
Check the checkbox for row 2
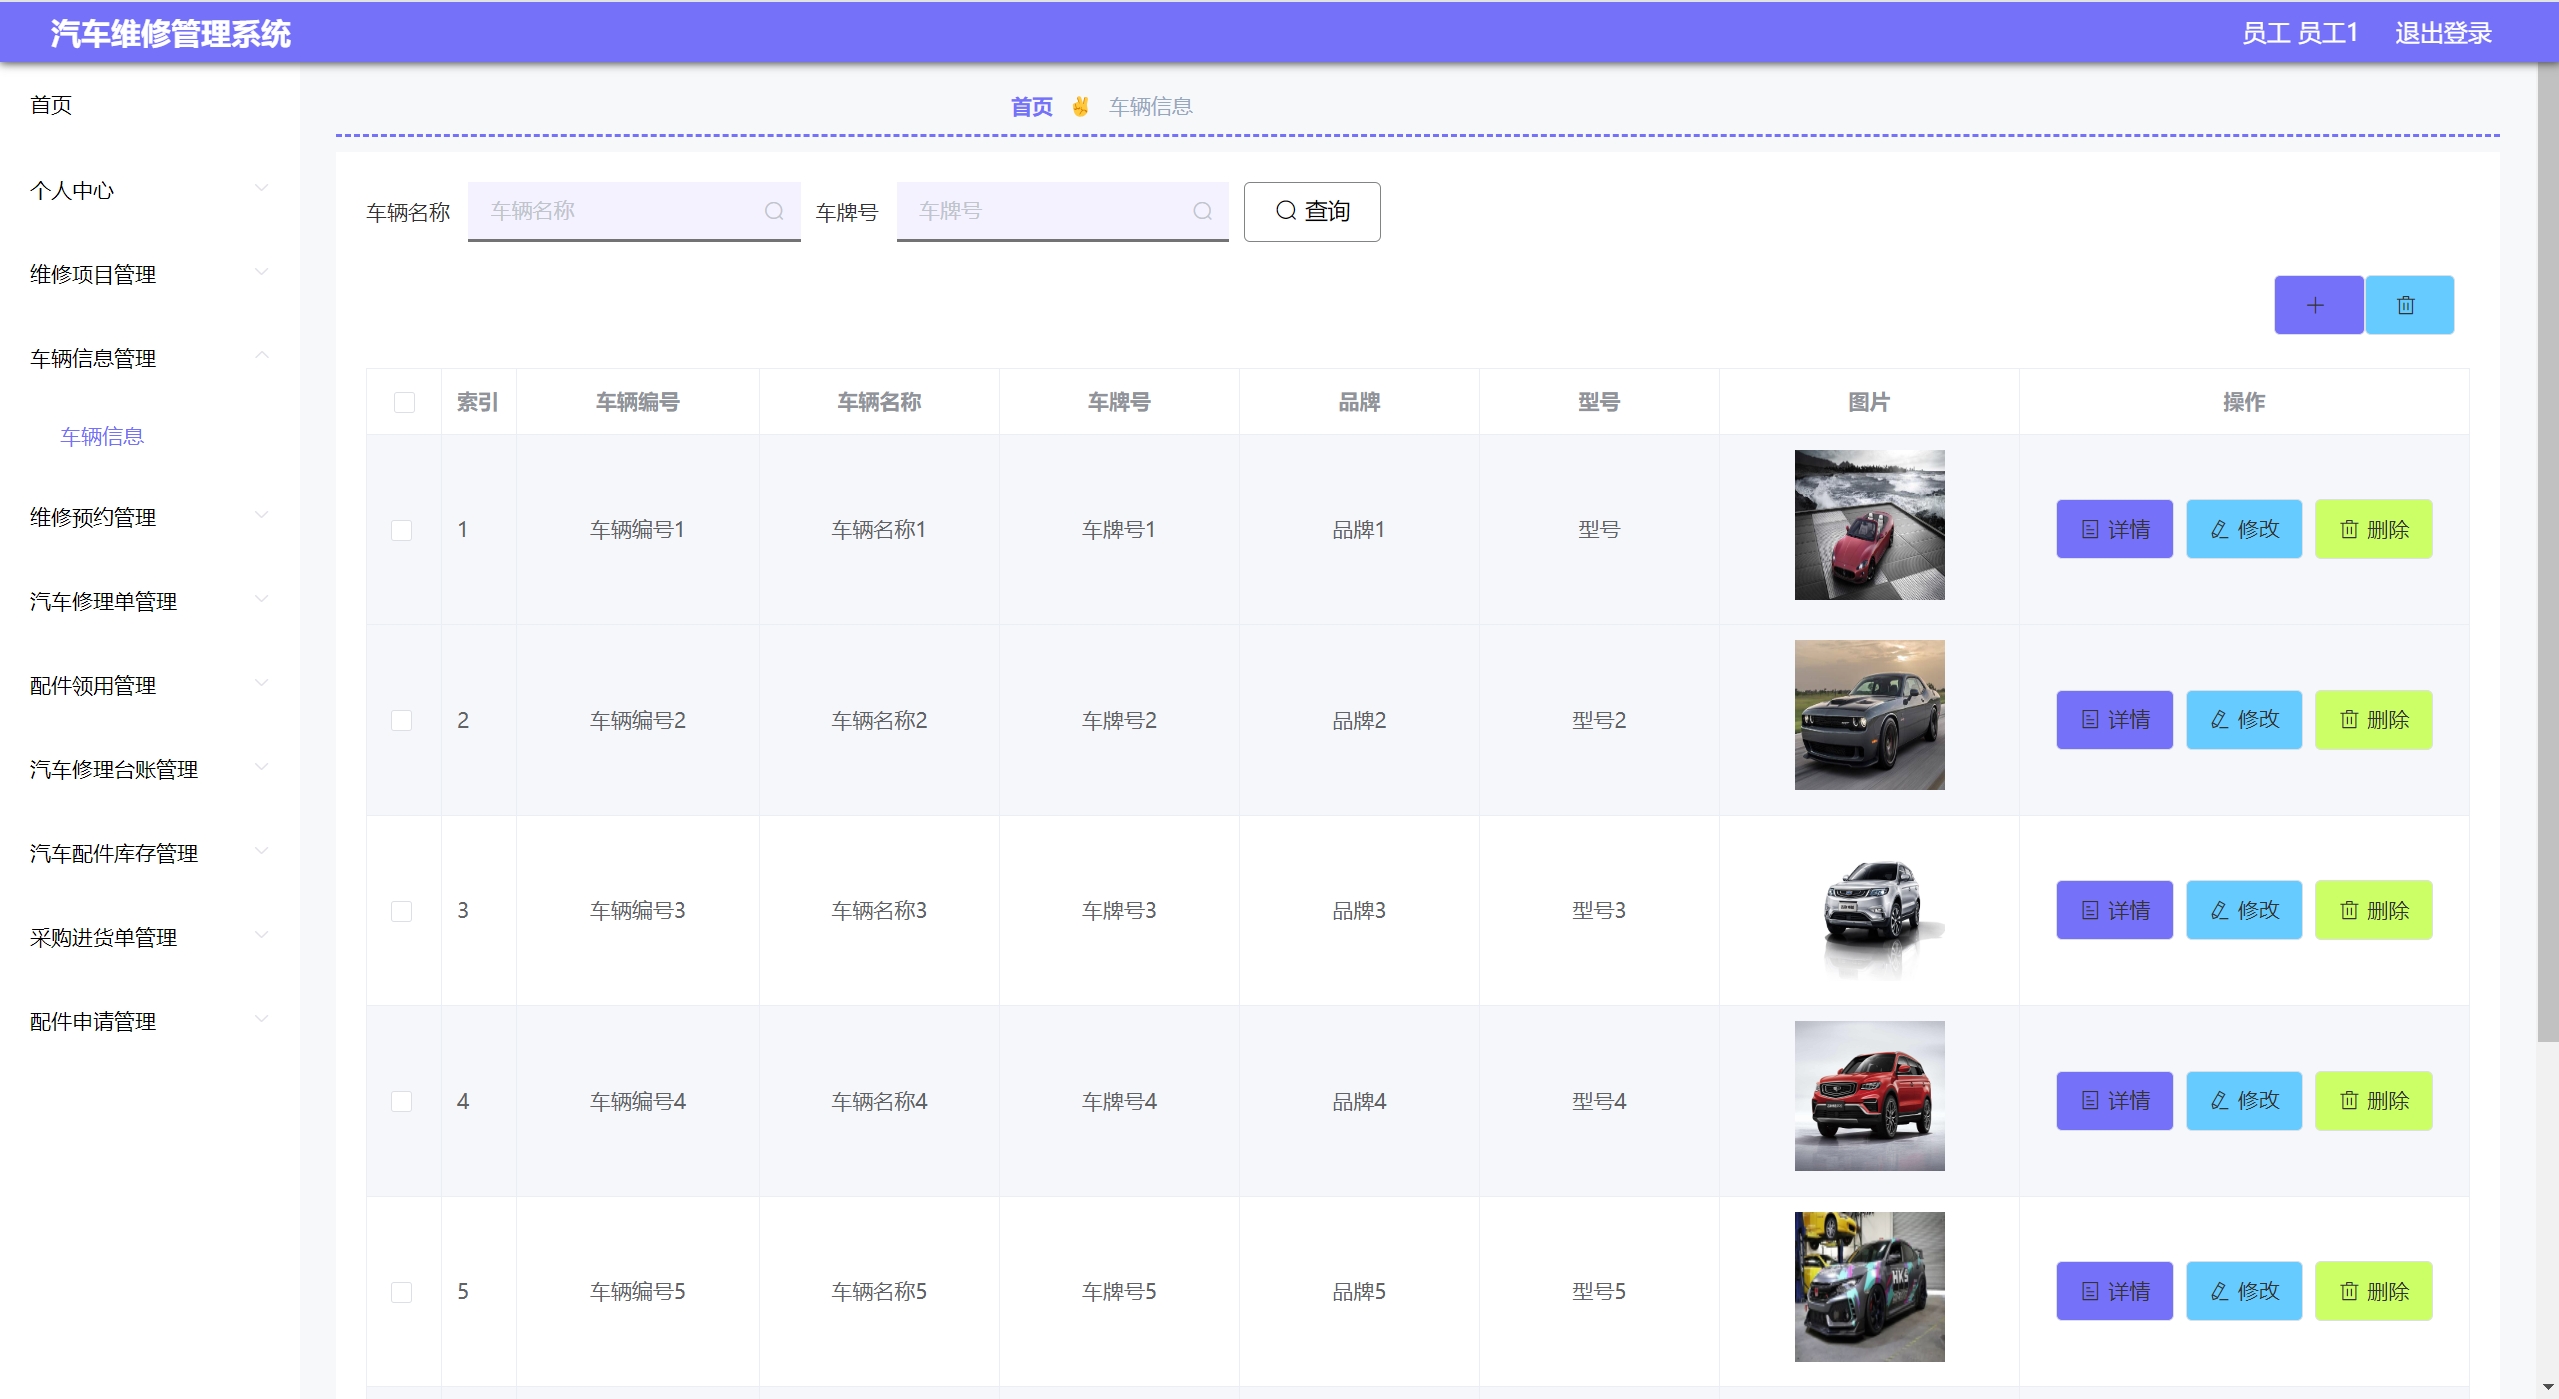tap(401, 720)
